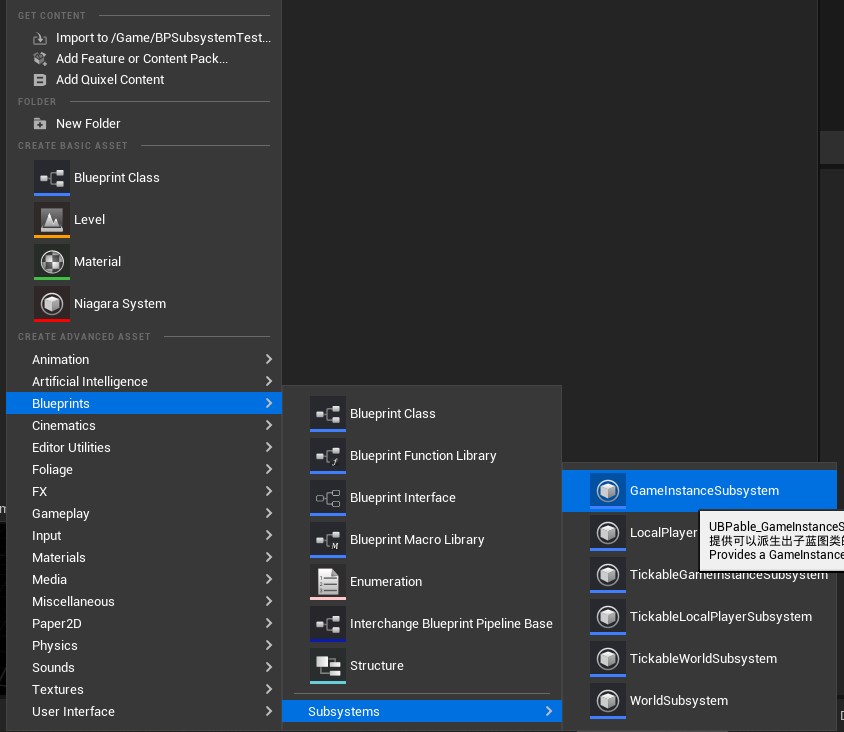Select the Blueprint Class icon under Create Basic Asset

[52, 177]
